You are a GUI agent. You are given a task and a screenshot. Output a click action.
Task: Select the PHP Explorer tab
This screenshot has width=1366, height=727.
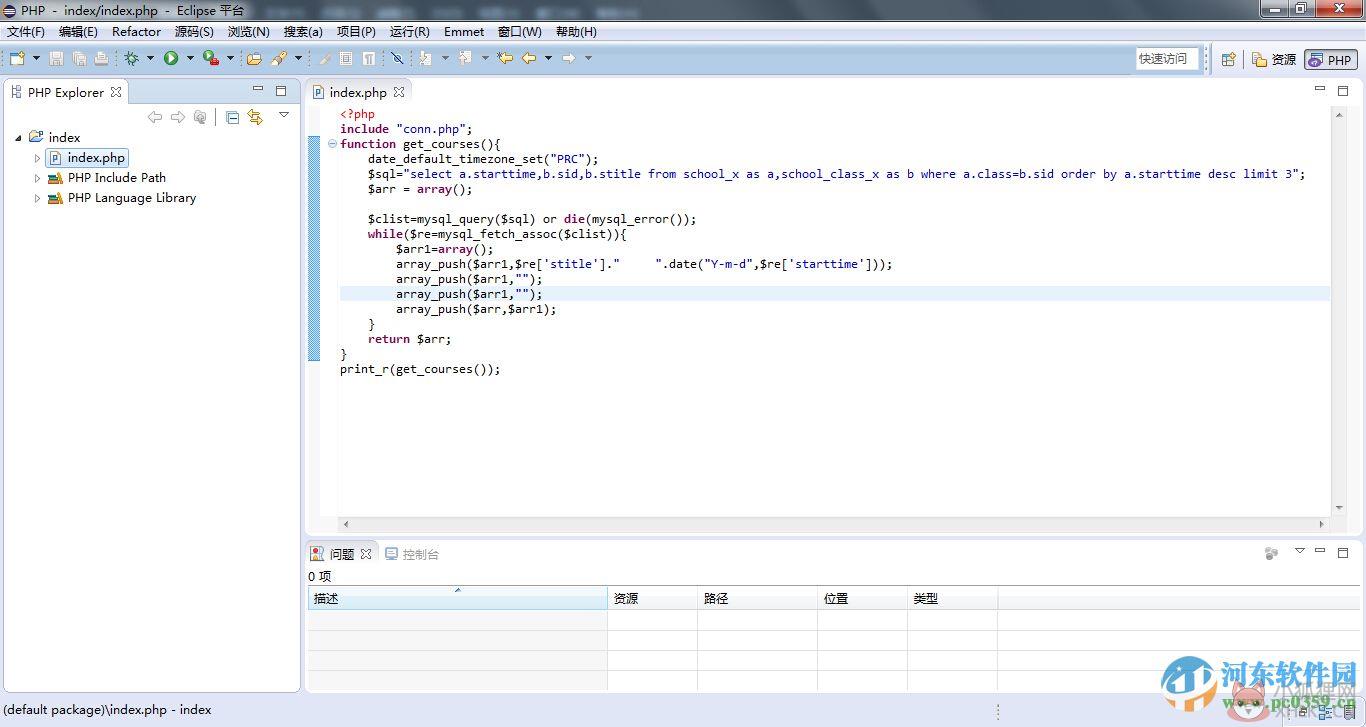(x=64, y=92)
